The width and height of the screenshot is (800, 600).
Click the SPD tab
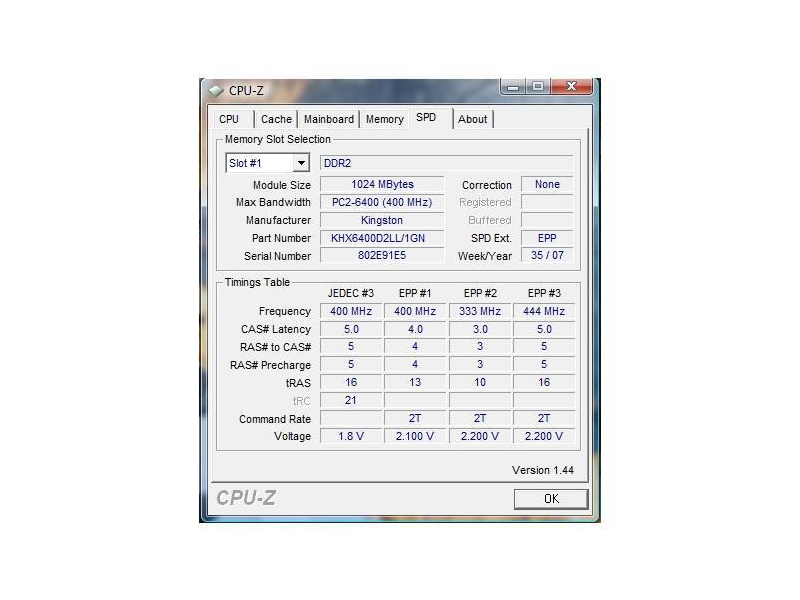(x=429, y=118)
